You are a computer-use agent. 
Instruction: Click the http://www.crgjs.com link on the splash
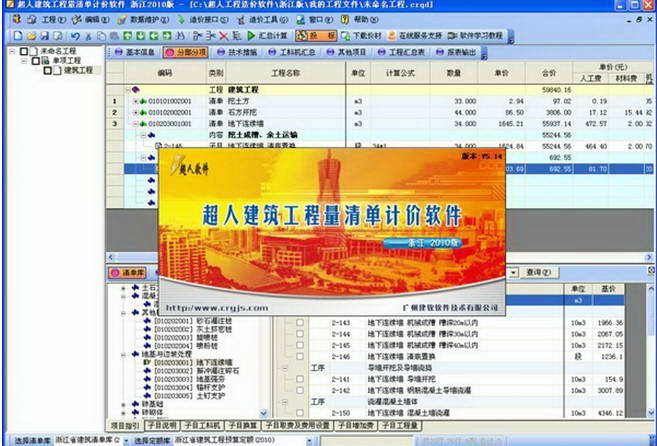click(x=217, y=308)
